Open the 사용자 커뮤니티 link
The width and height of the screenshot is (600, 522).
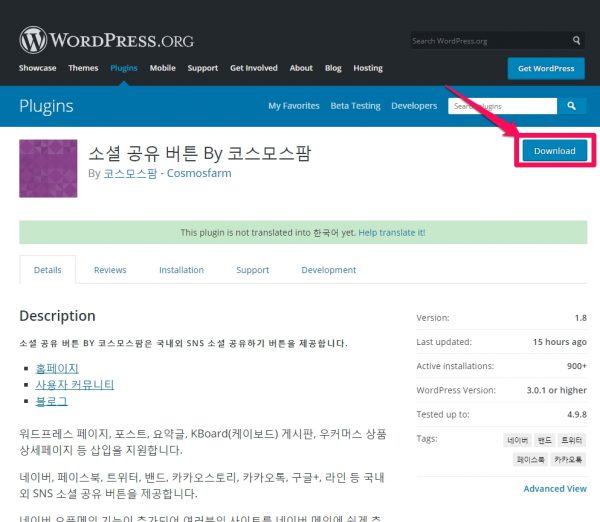(75, 385)
